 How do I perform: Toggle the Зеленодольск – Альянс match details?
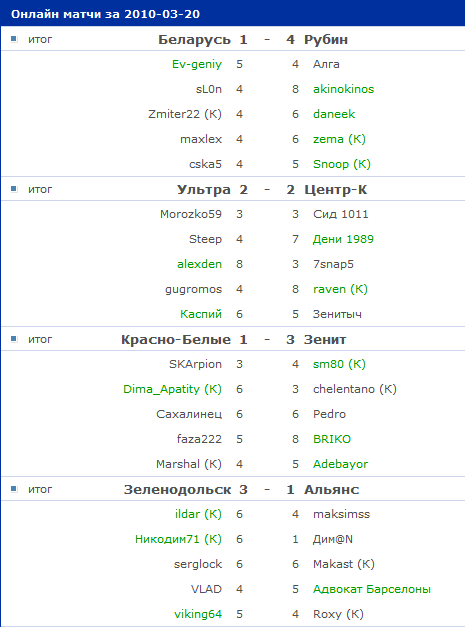233,489
